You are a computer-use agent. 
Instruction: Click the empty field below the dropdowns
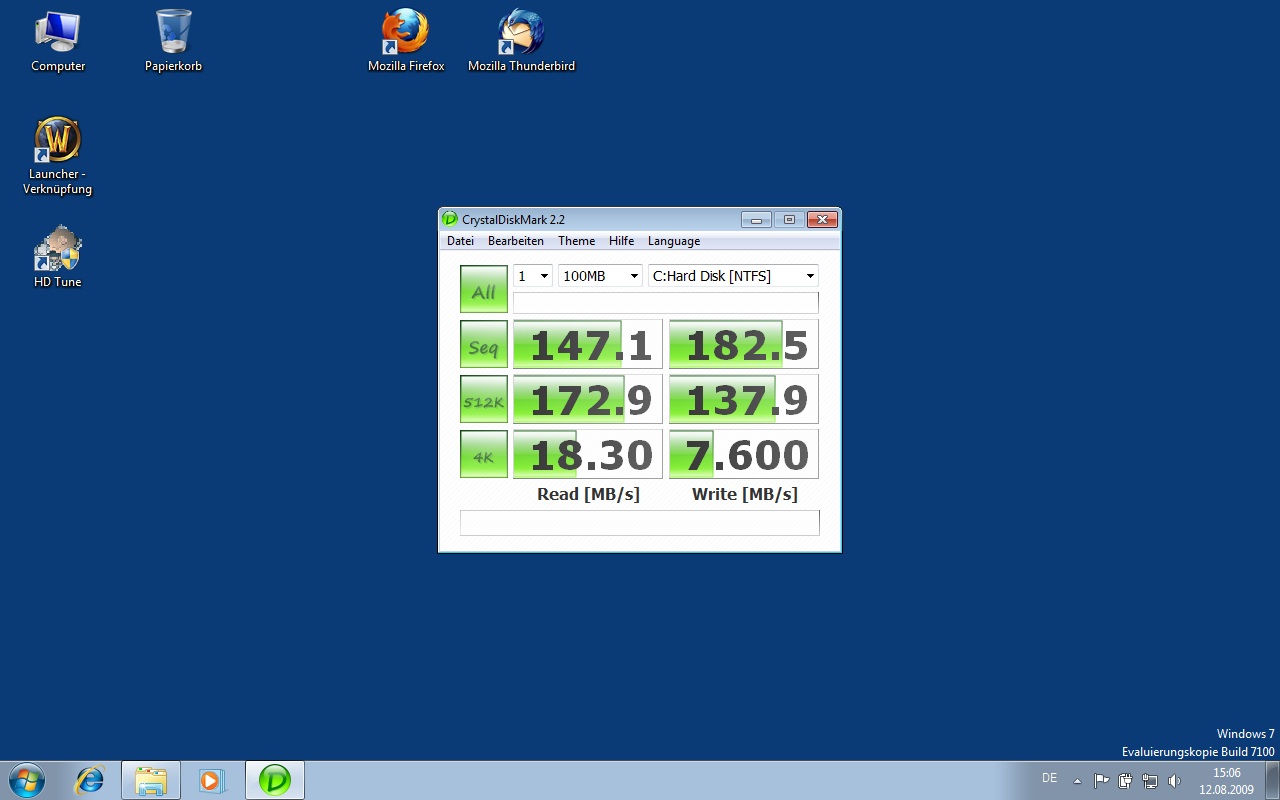click(666, 303)
